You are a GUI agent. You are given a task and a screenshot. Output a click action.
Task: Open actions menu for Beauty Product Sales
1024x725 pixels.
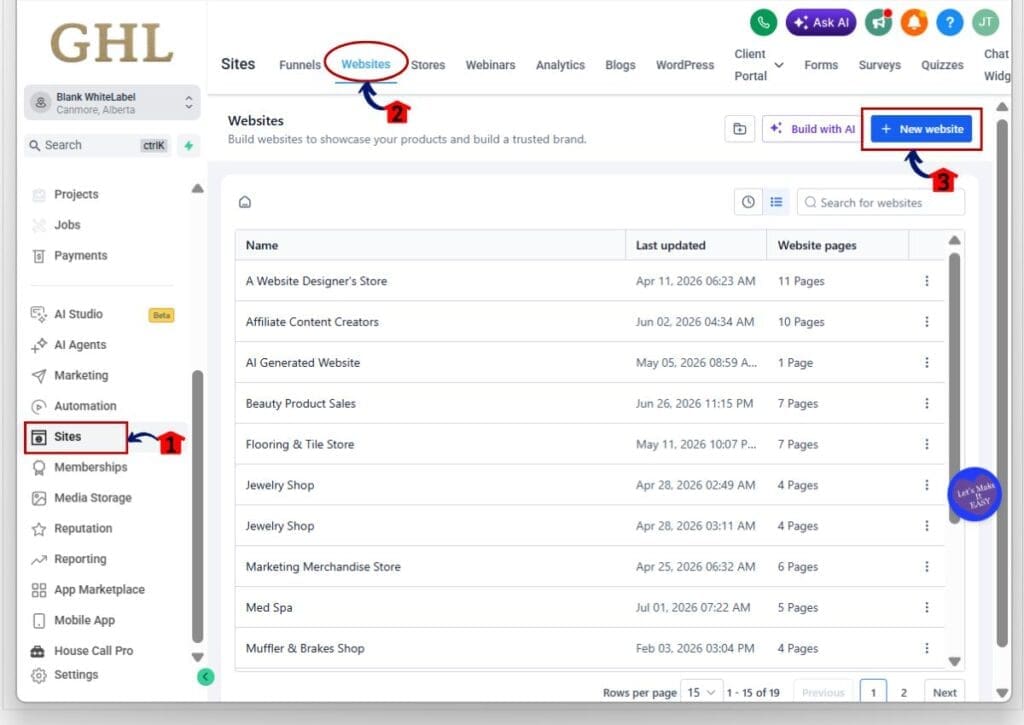(926, 403)
